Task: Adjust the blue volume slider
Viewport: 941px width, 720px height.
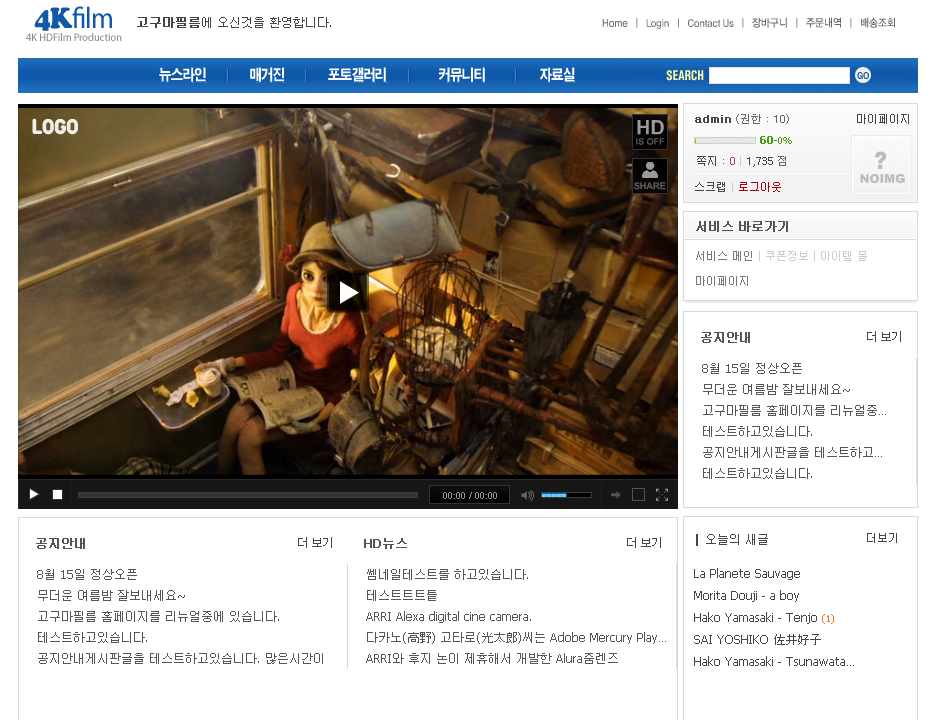Action: click(x=566, y=495)
